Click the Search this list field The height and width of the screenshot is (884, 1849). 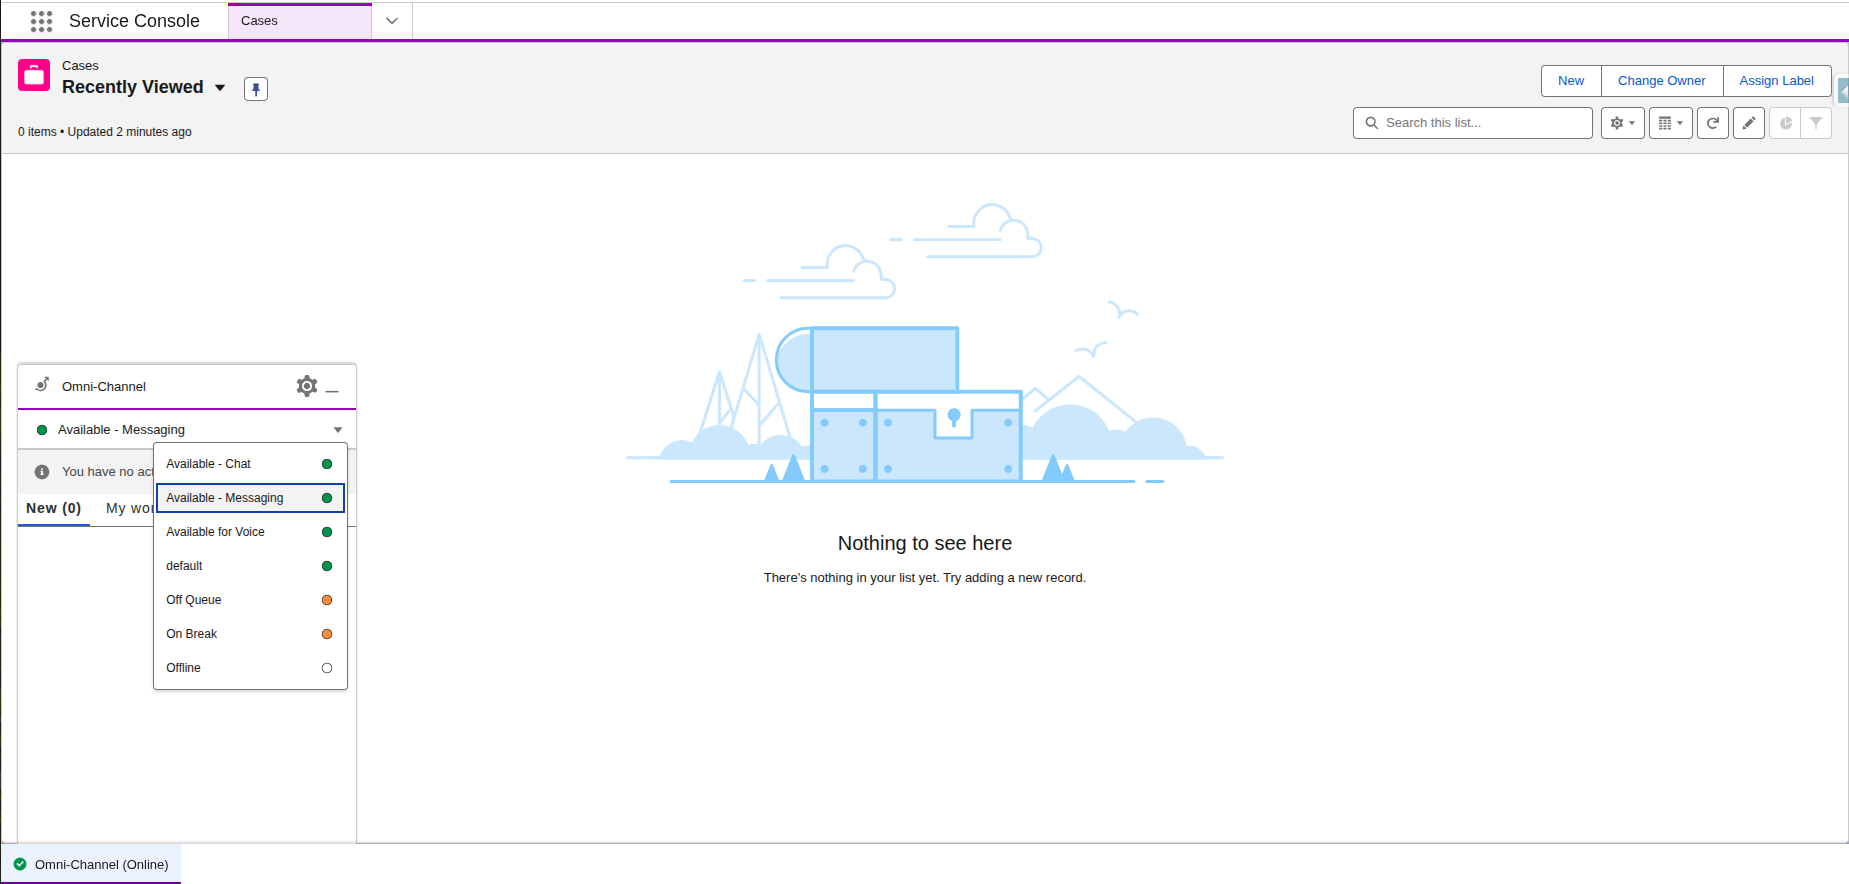(1480, 123)
